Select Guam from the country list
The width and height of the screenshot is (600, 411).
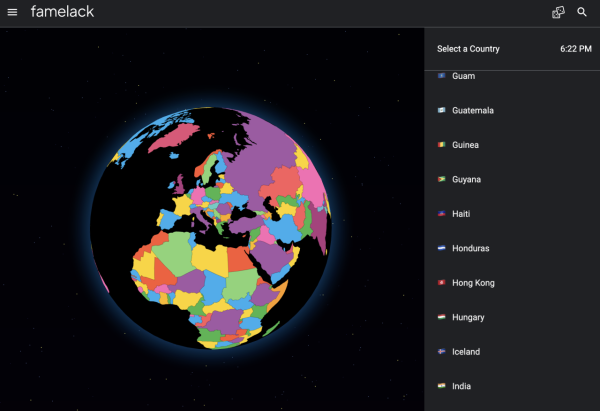coord(463,76)
